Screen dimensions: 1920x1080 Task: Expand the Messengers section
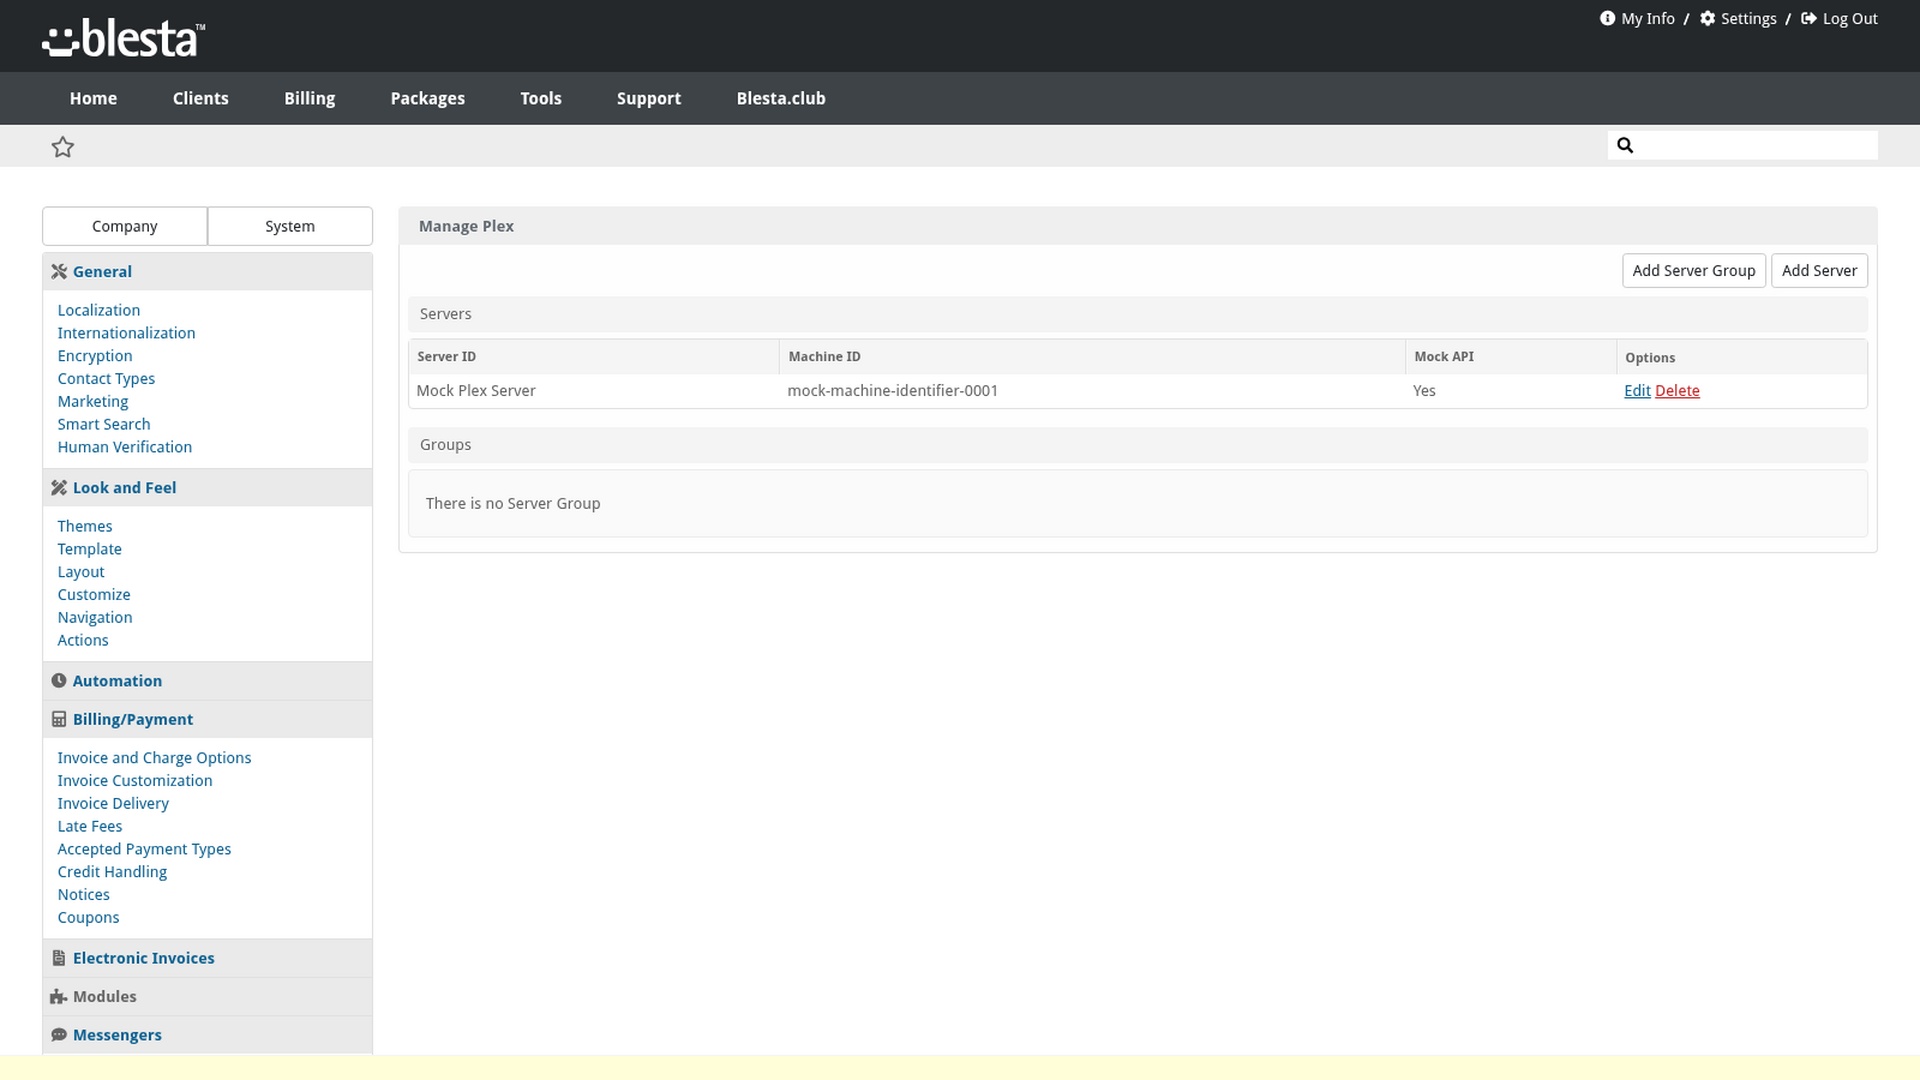click(x=207, y=1035)
